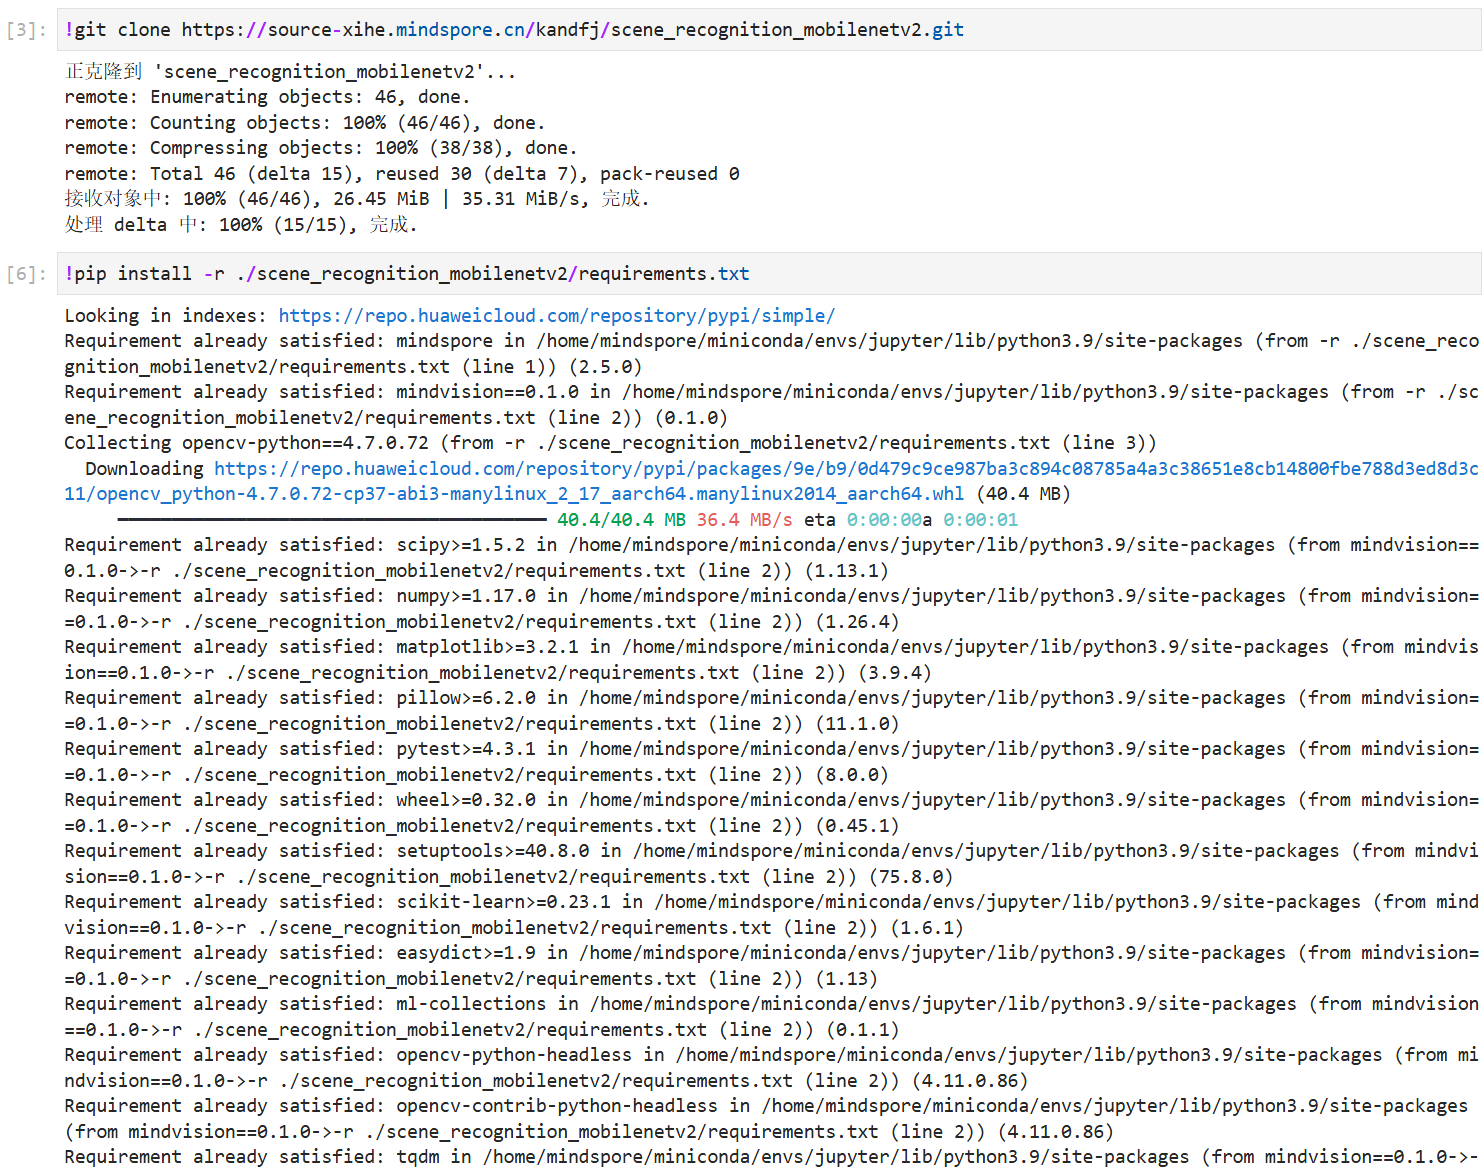Click the 'scikit-learn>=0.23.1' requirement line

point(770,915)
